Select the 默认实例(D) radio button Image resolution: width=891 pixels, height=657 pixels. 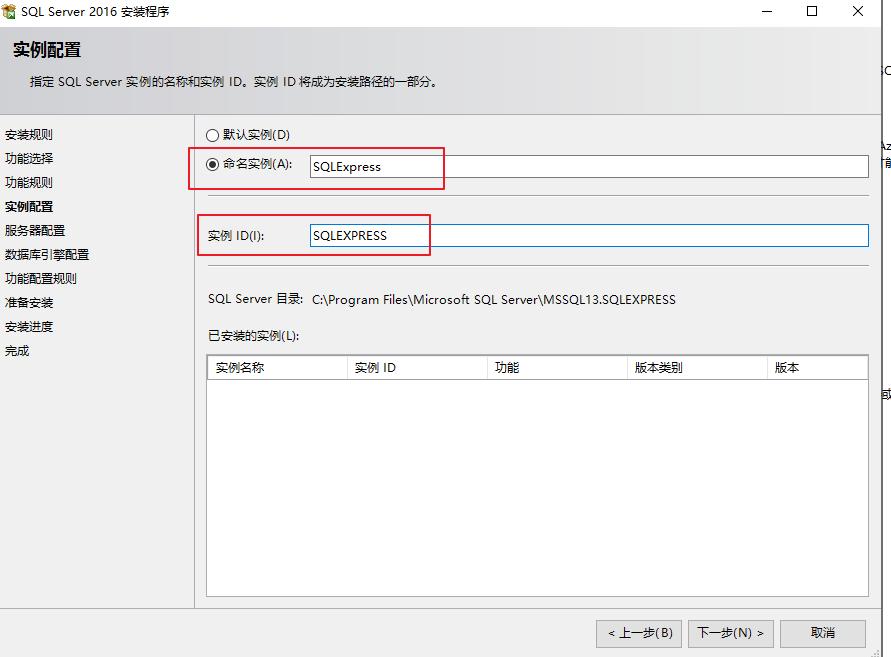(x=211, y=135)
